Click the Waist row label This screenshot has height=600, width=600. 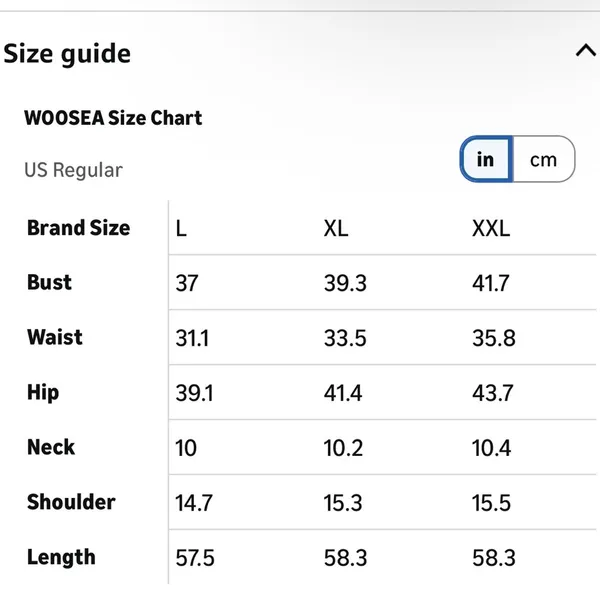pyautogui.click(x=55, y=337)
